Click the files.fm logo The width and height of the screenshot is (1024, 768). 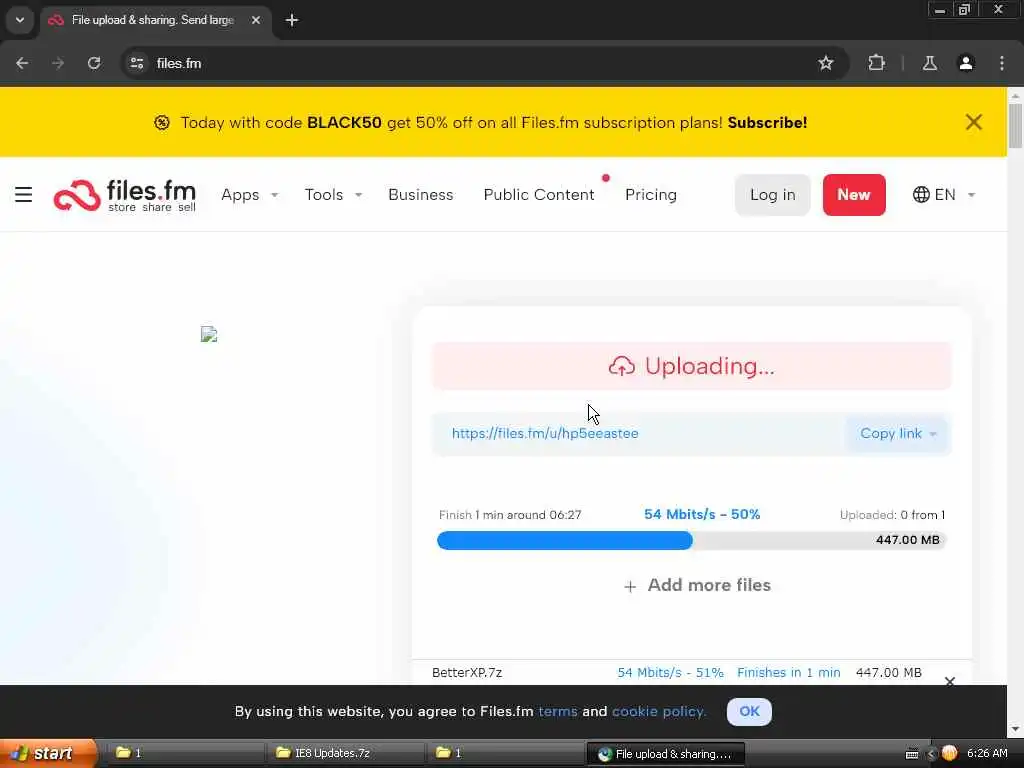click(x=125, y=195)
